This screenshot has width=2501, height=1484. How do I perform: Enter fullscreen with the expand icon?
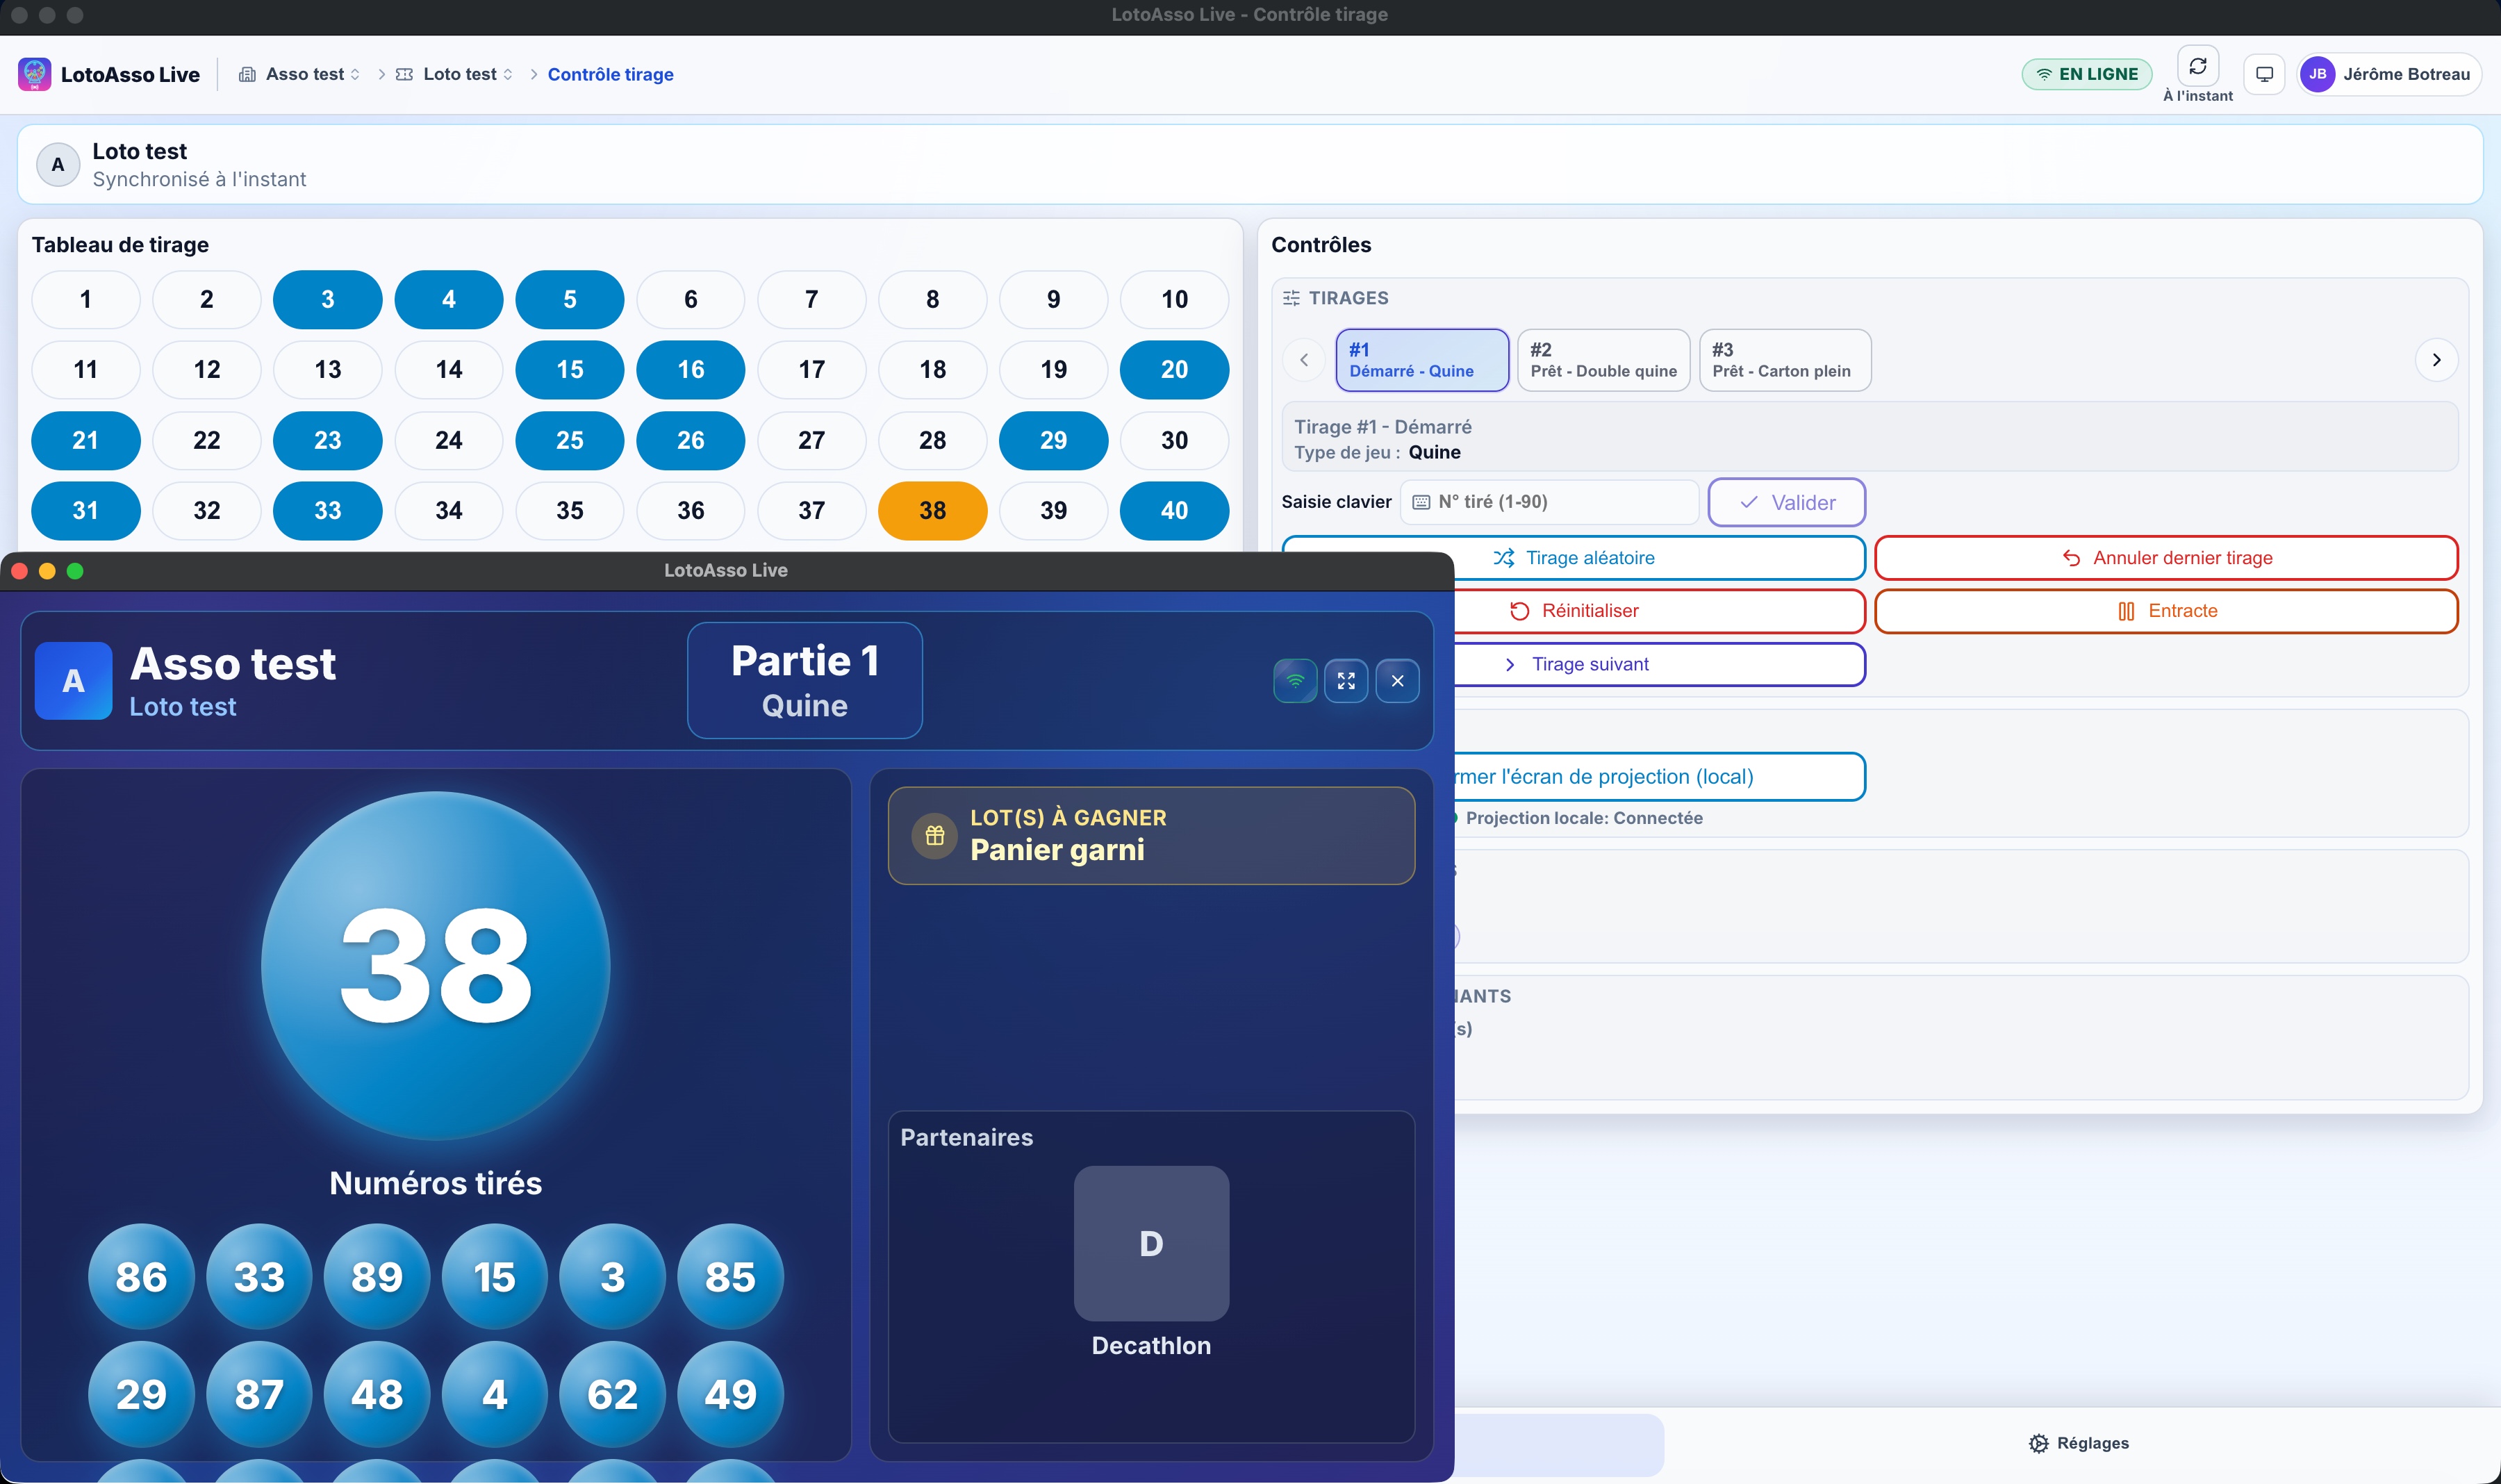pos(1347,681)
